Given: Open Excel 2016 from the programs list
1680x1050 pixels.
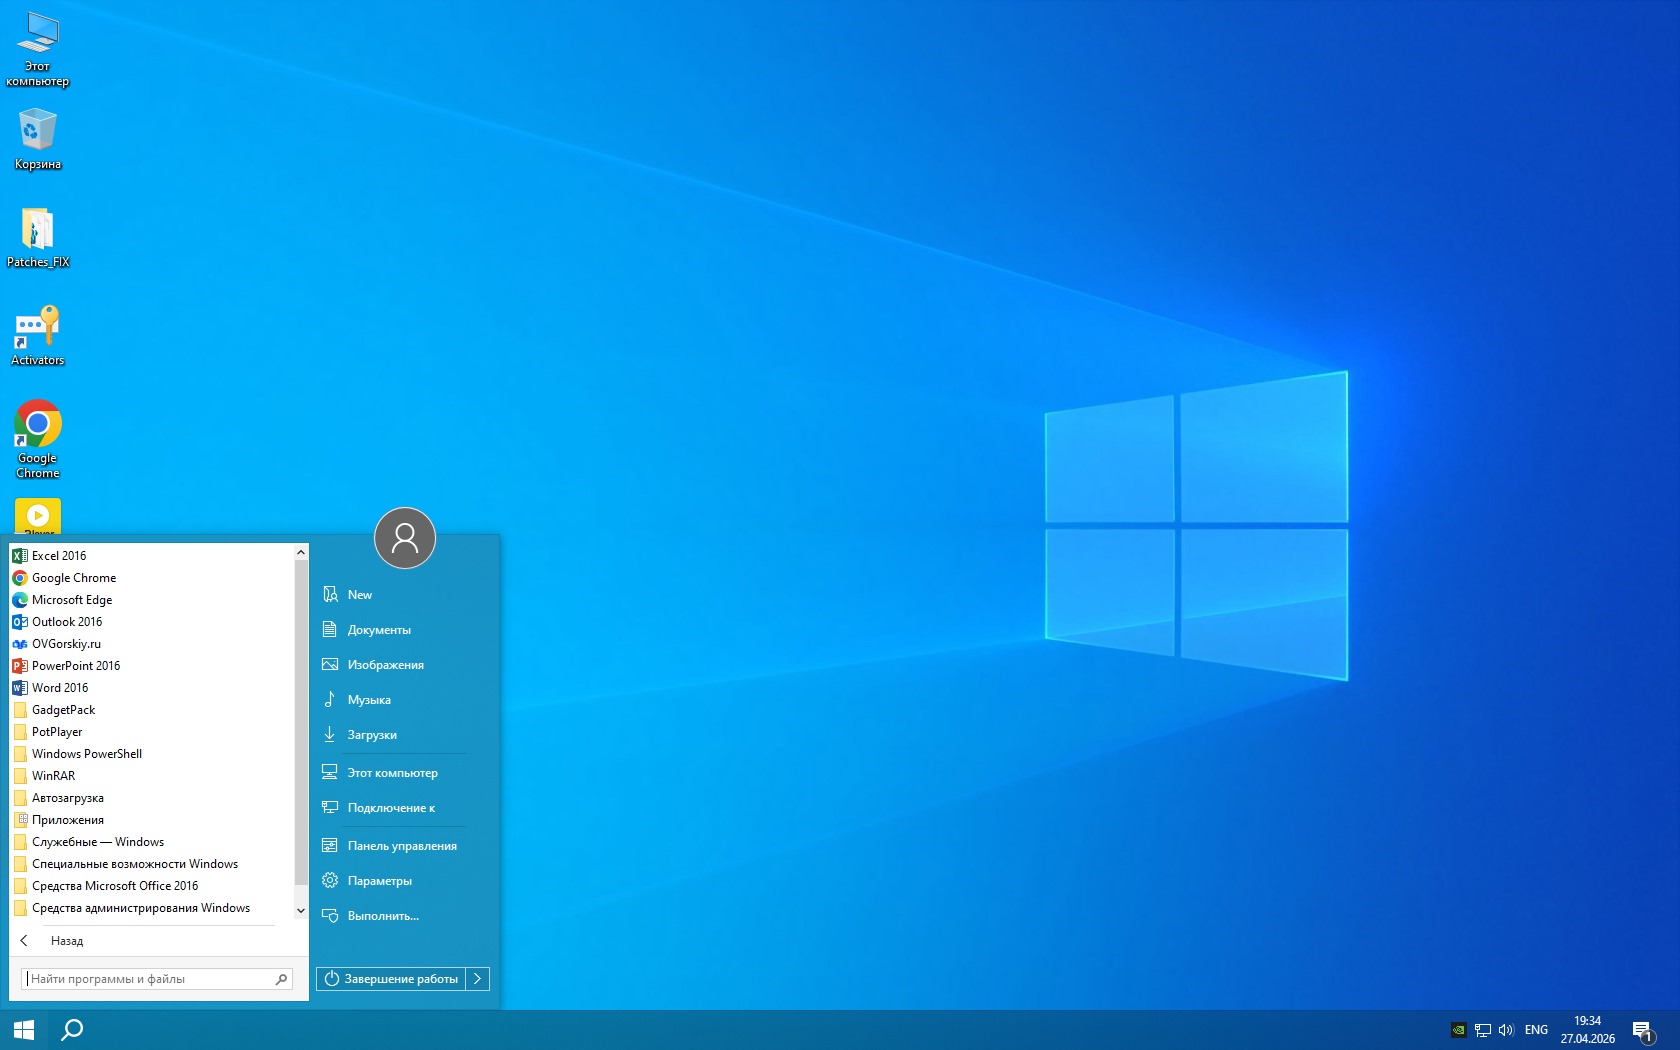Looking at the screenshot, I should [x=58, y=555].
